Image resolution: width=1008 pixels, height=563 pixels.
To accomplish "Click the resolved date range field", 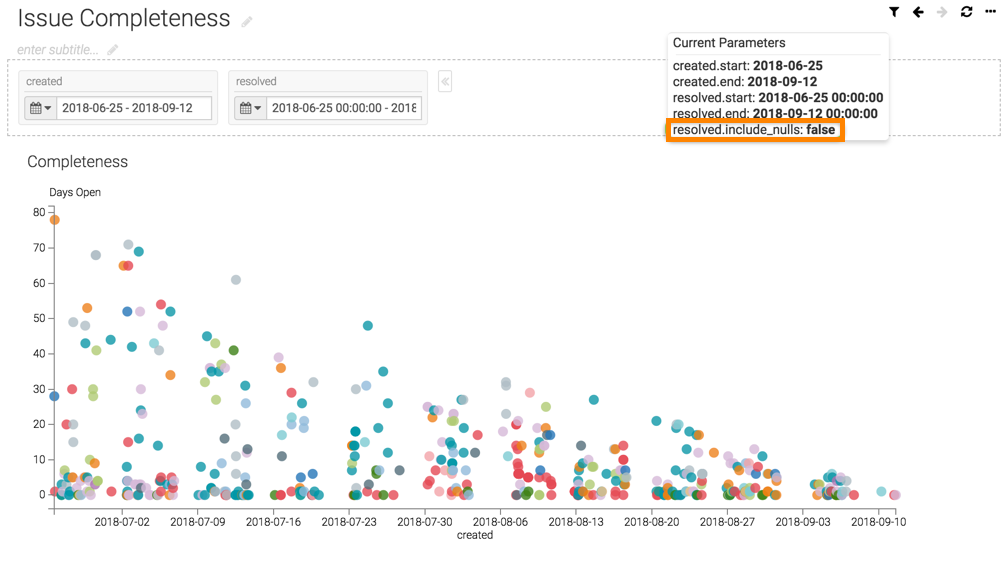I will pyautogui.click(x=343, y=108).
